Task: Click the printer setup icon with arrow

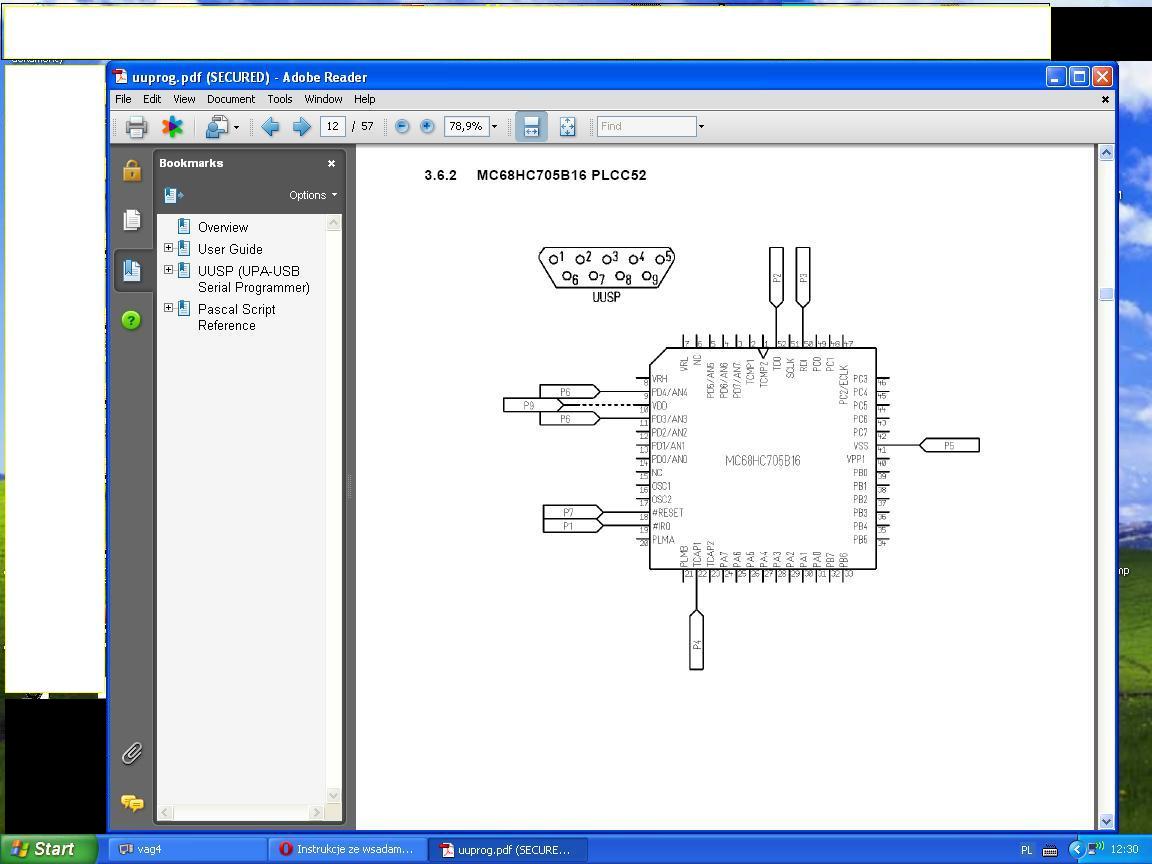Action: [x=217, y=127]
